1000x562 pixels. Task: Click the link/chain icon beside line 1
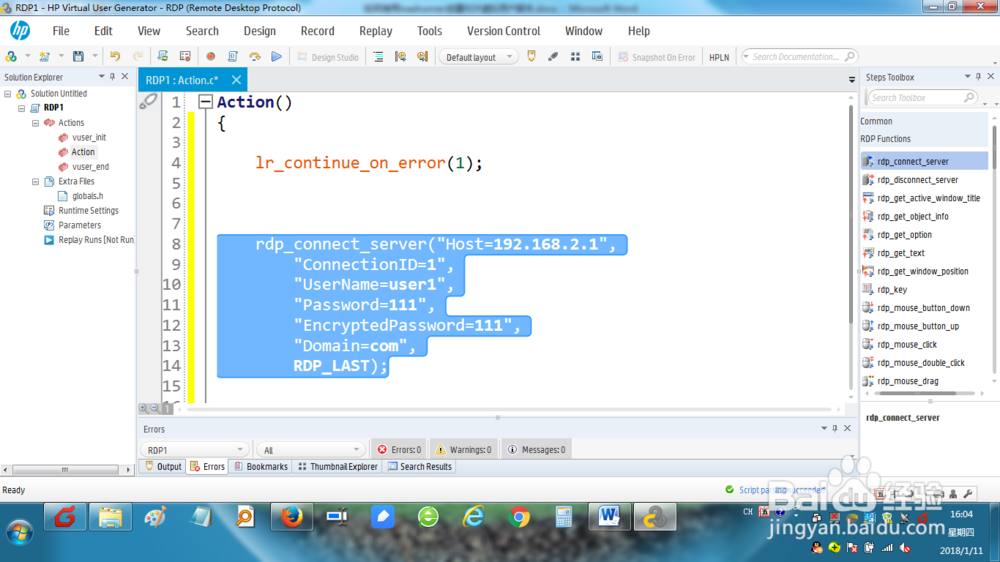click(x=148, y=101)
